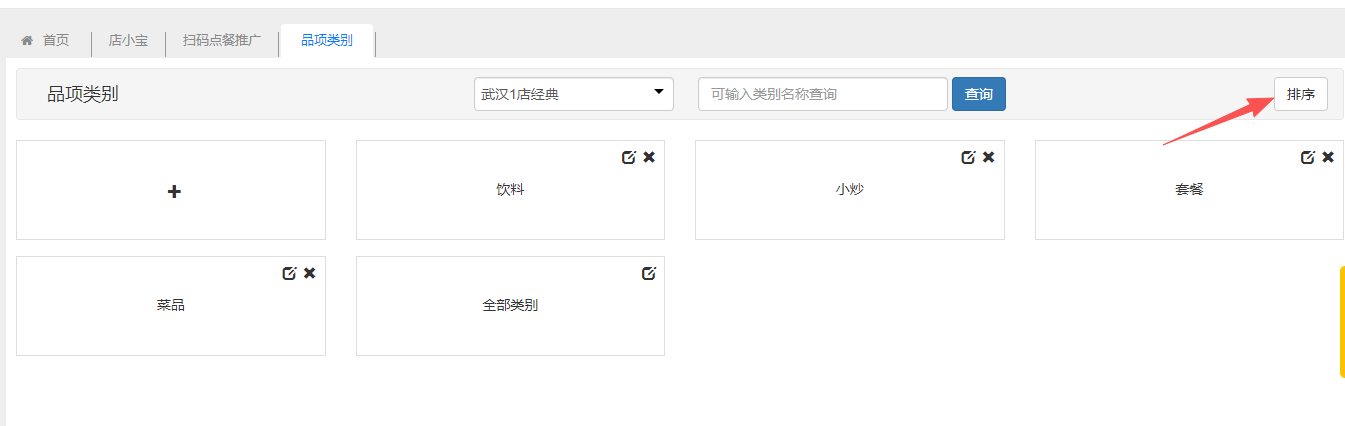Viewport: 1345px width, 426px height.
Task: Delete the 饮料 category
Action: (649, 157)
